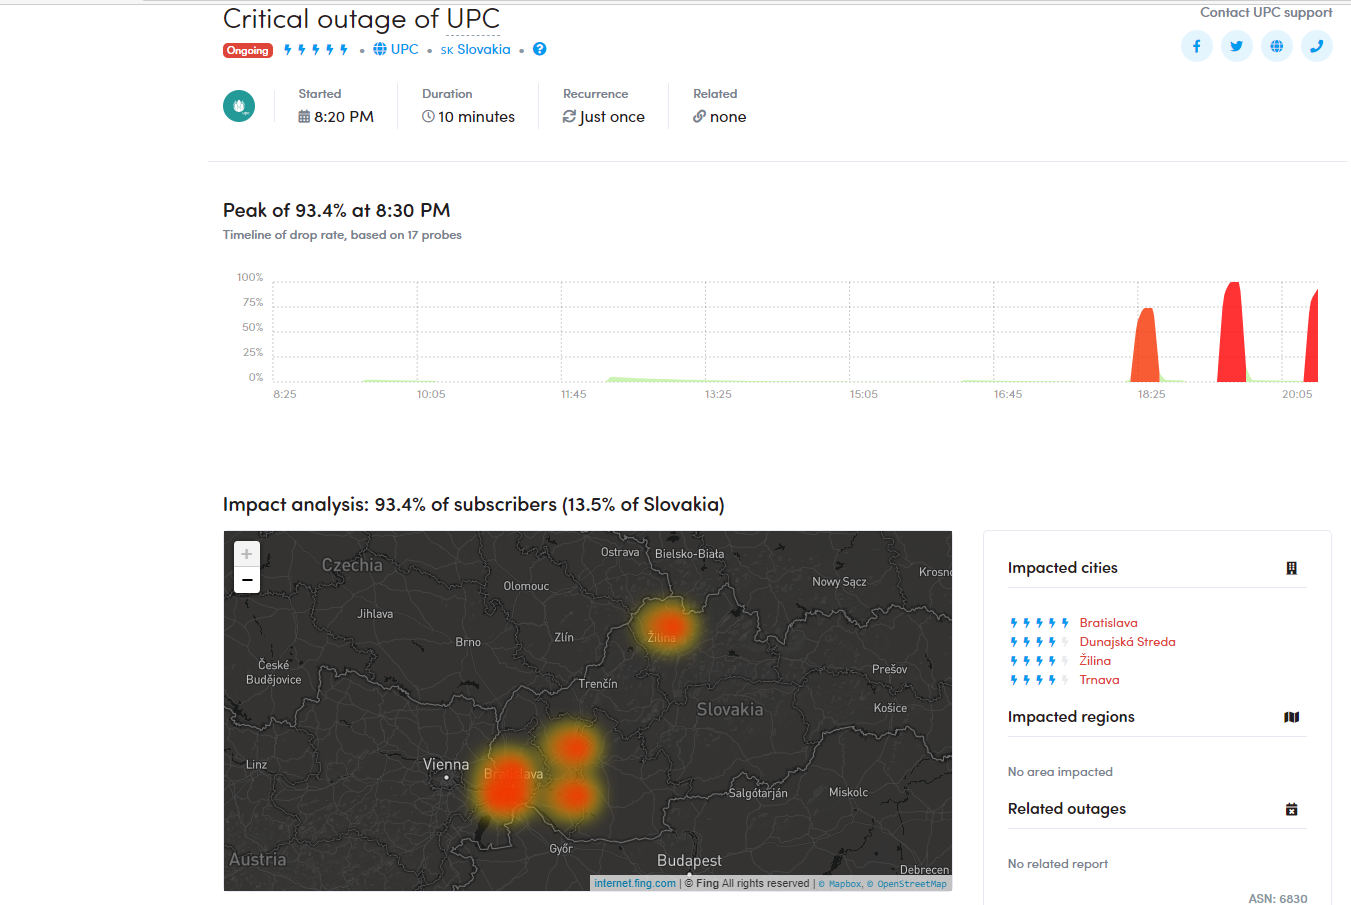Click the teal outage avatar icon
Image resolution: width=1351 pixels, height=905 pixels.
point(239,106)
